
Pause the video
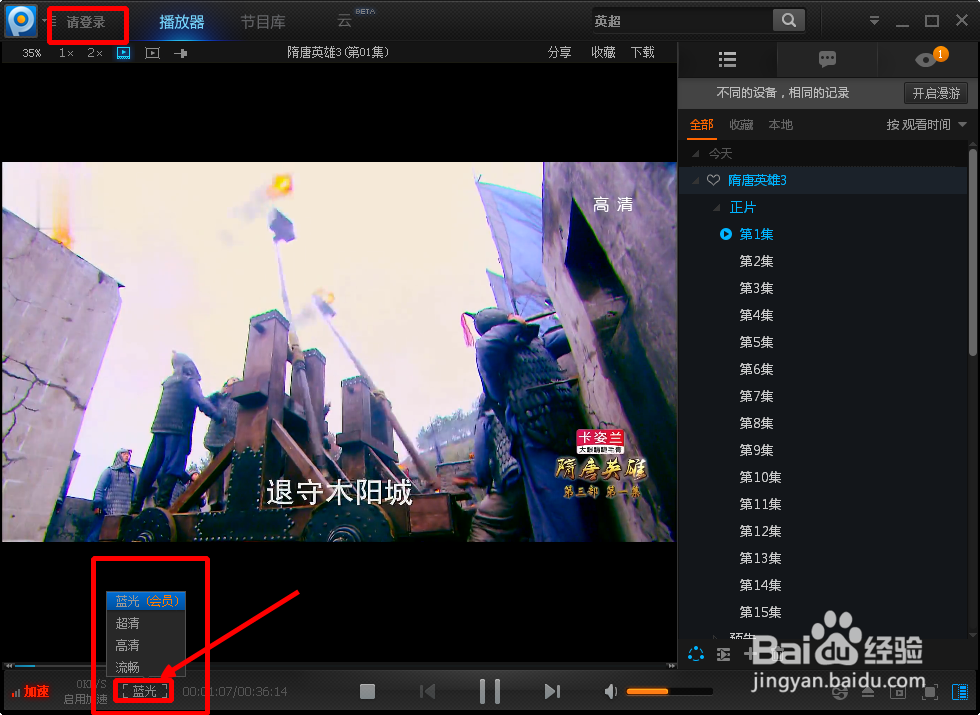tap(490, 691)
